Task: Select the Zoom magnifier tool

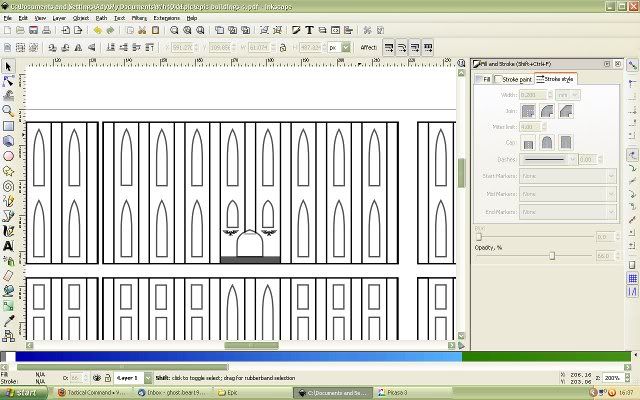Action: (8, 111)
